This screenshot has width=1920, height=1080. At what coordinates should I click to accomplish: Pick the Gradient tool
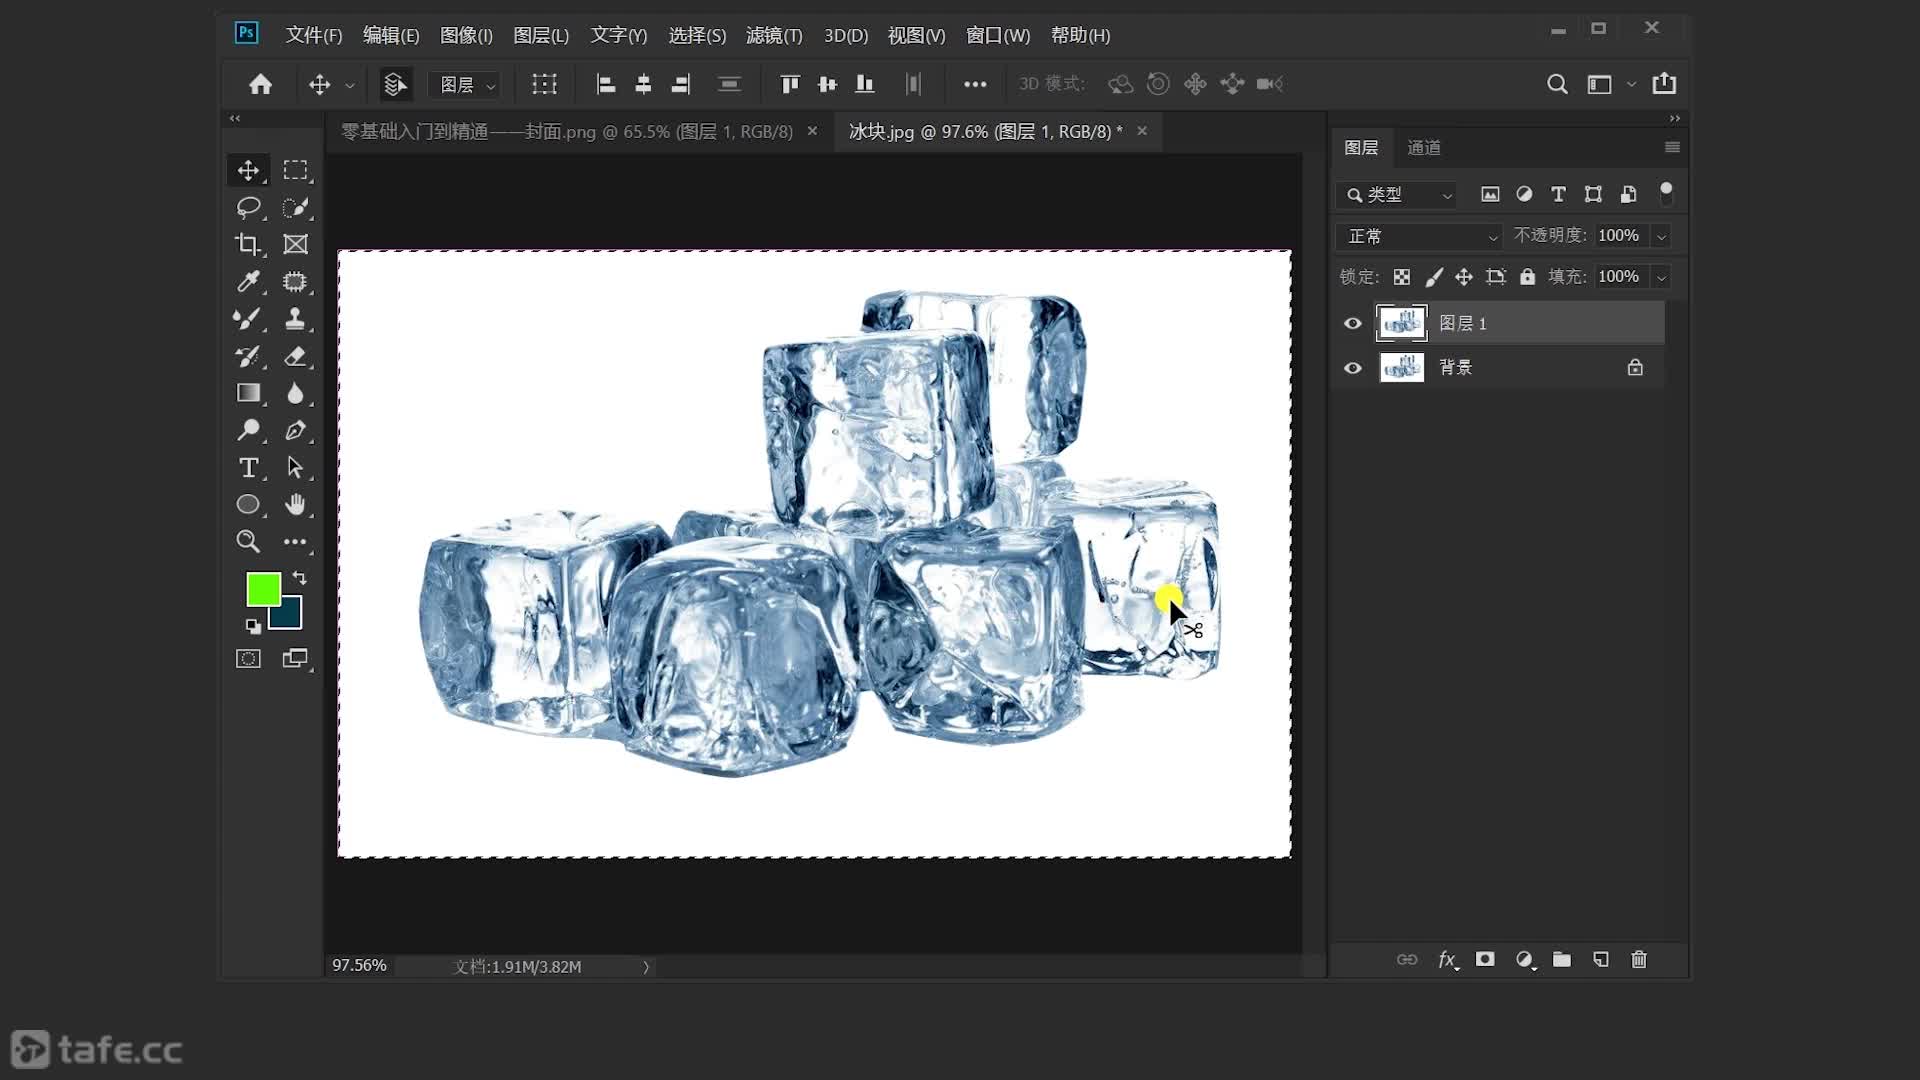click(248, 393)
